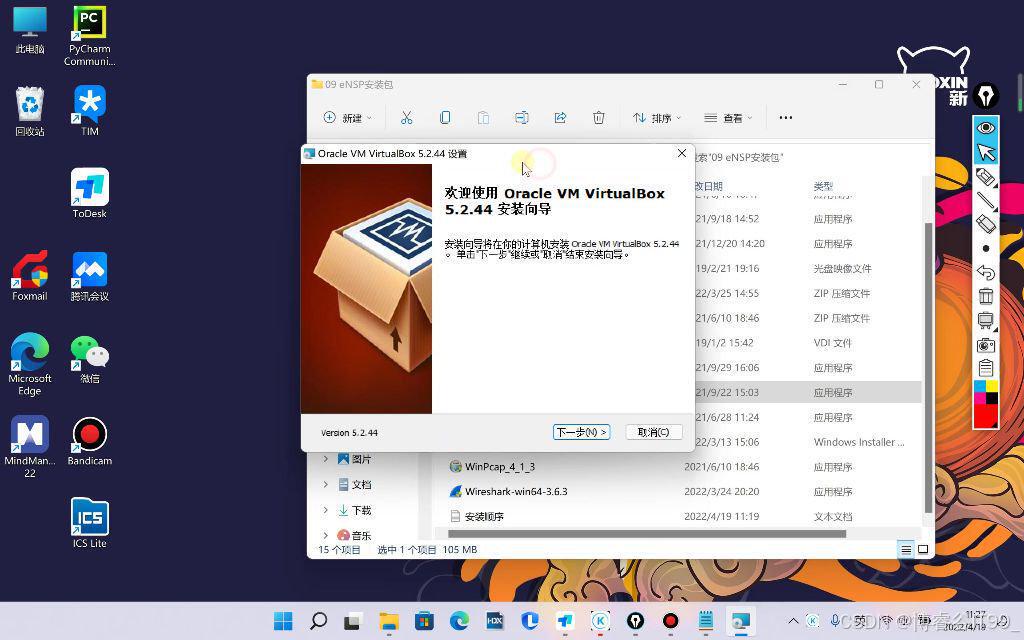Click the Windows Start button on taskbar
The image size is (1024, 640).
[x=283, y=621]
